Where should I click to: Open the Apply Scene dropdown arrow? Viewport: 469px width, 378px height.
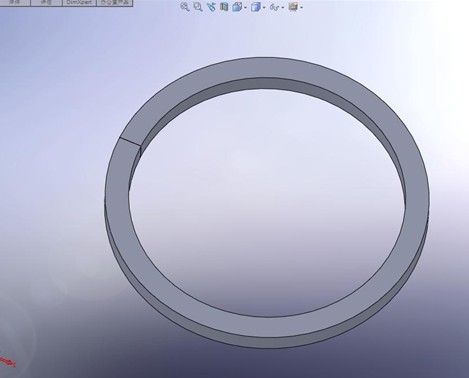tap(302, 7)
